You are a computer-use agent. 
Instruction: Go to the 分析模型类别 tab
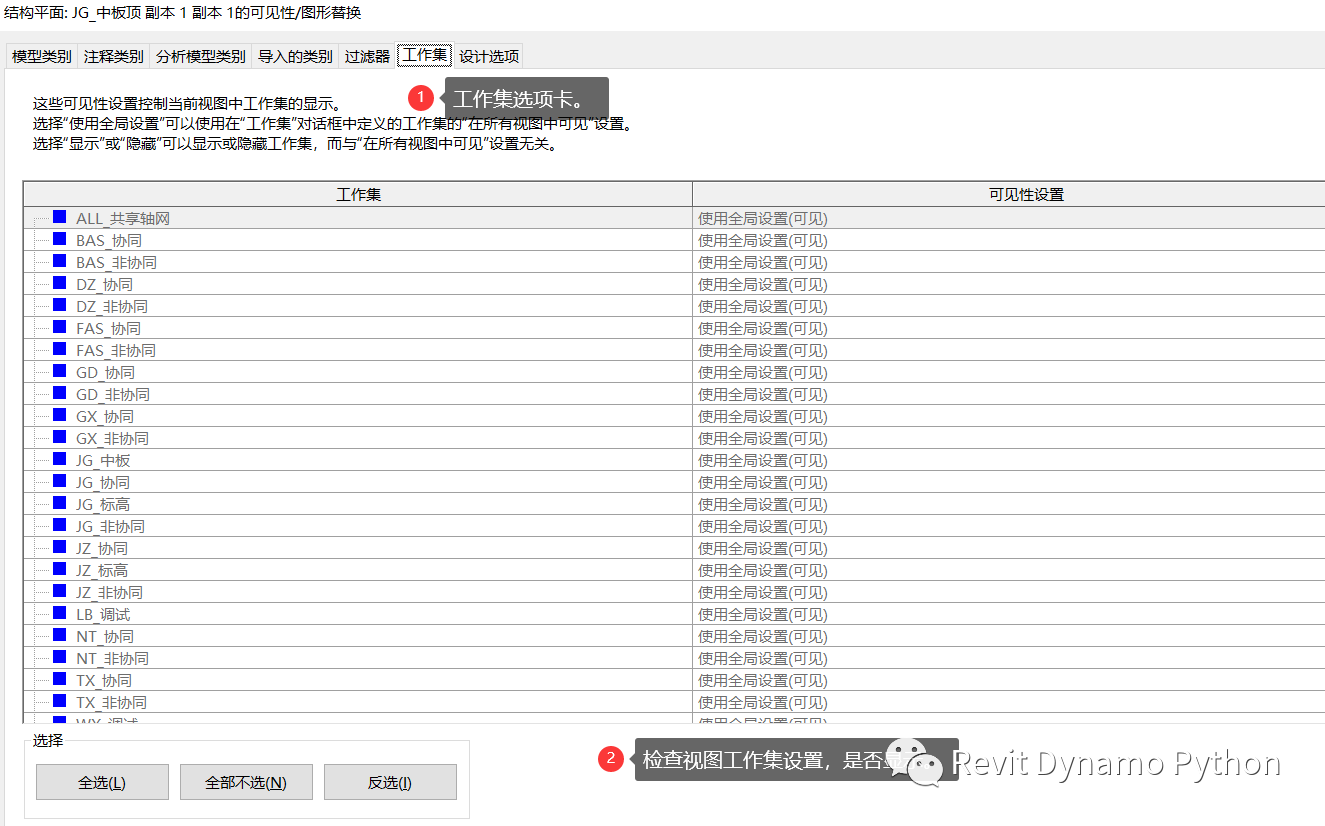[201, 57]
